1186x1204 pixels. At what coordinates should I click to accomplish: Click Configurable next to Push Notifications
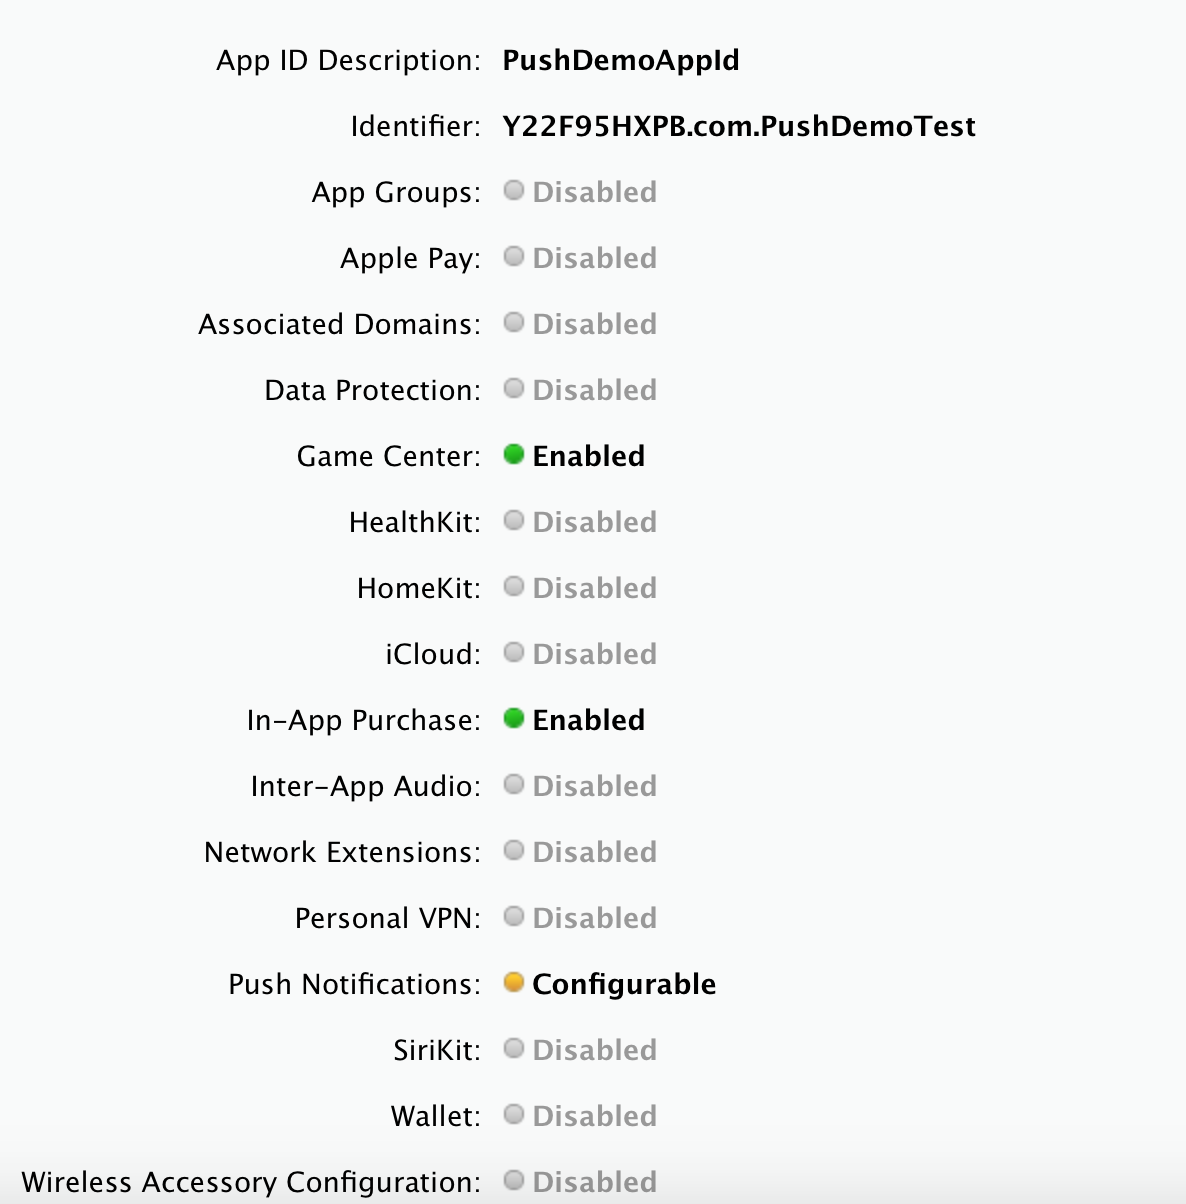(624, 984)
